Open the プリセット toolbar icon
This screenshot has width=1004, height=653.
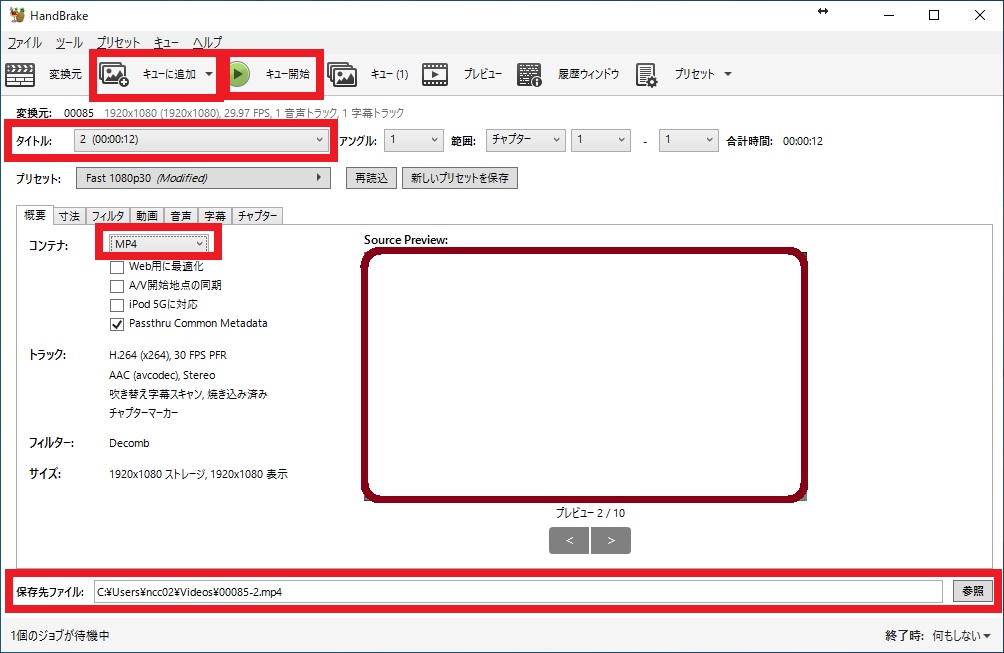tap(646, 74)
